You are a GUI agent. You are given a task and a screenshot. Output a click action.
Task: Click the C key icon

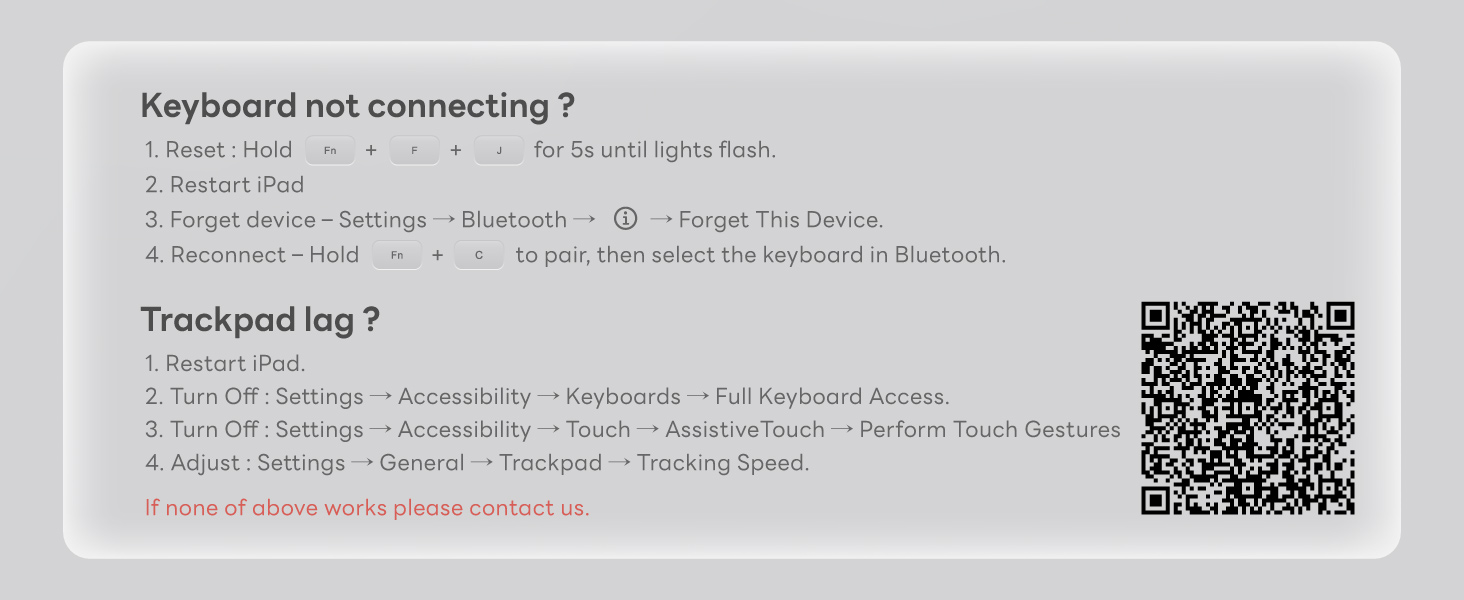pyautogui.click(x=479, y=255)
